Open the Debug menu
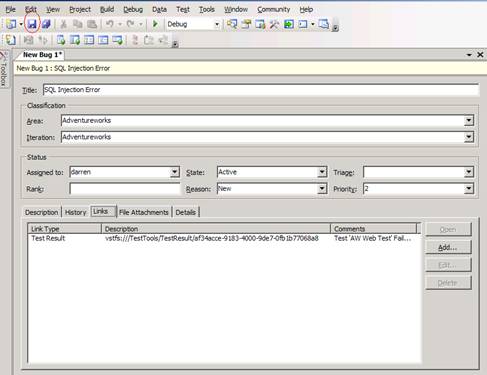Screen dimensions: 487x375 tap(133, 9)
